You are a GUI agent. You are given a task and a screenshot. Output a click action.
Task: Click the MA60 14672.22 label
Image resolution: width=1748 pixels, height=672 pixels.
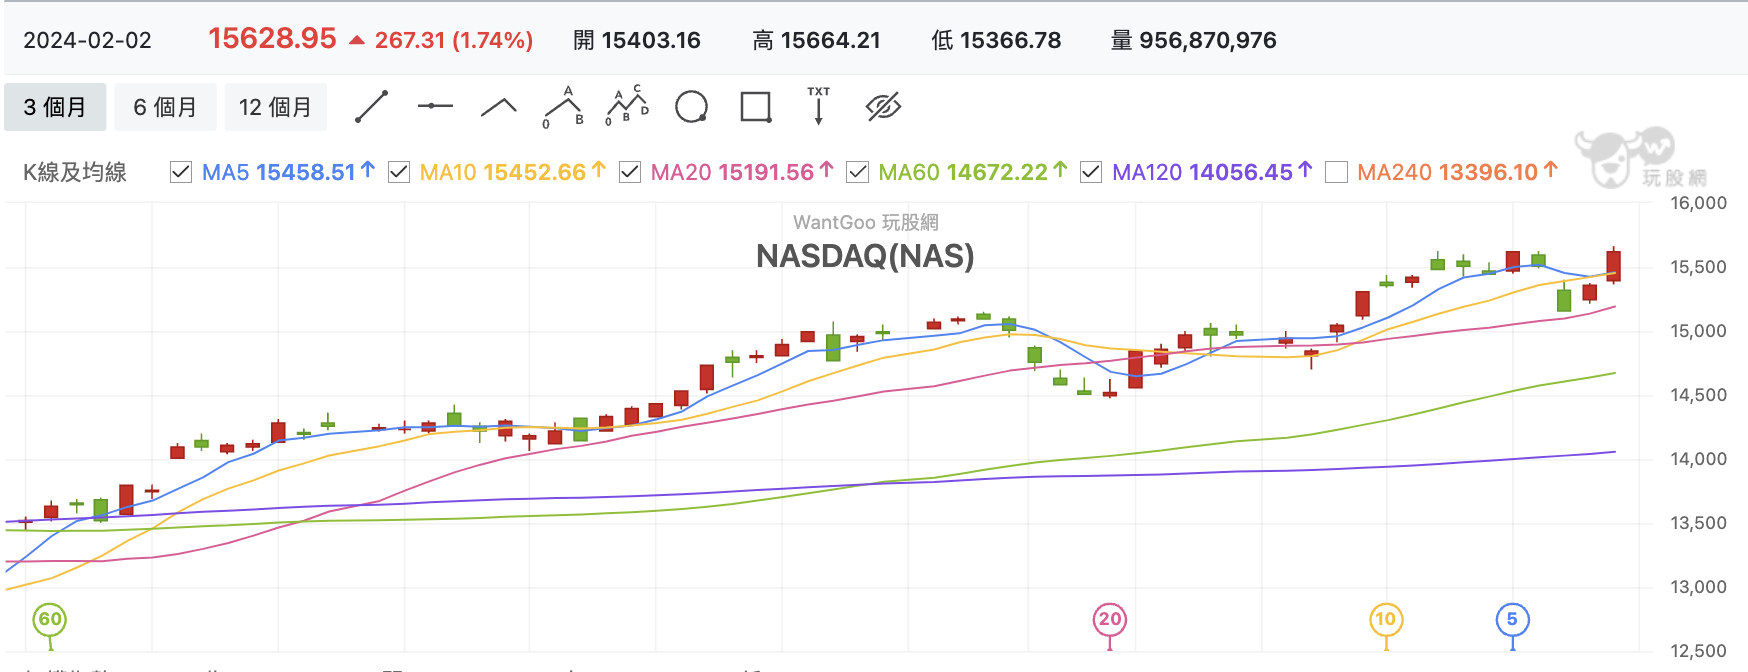(973, 172)
